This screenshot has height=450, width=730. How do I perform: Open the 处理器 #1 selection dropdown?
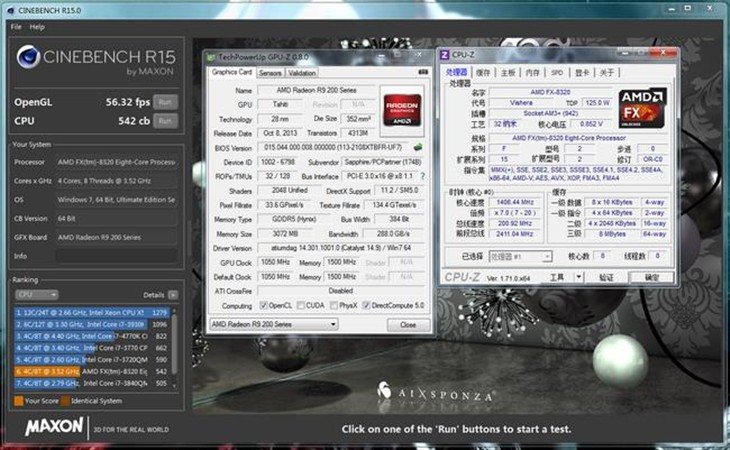(520, 256)
